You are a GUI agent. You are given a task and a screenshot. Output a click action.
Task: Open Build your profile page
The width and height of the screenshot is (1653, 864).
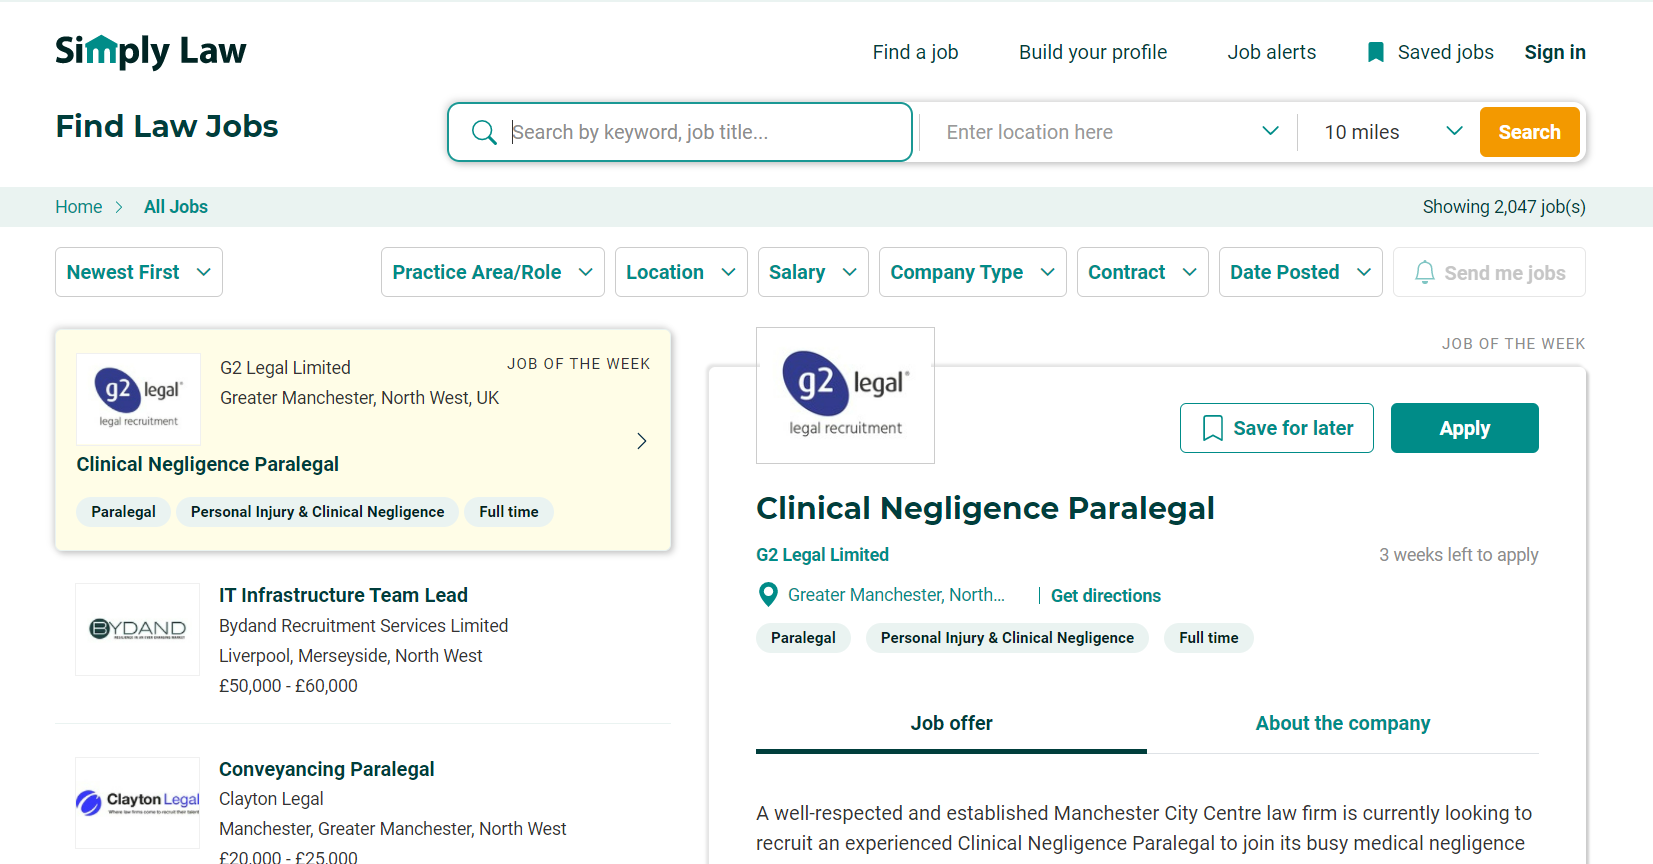click(x=1093, y=52)
